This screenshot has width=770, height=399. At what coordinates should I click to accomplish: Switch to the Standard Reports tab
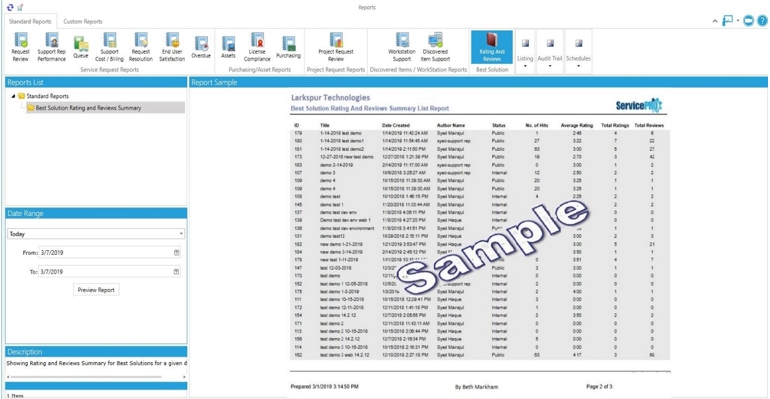[30, 22]
